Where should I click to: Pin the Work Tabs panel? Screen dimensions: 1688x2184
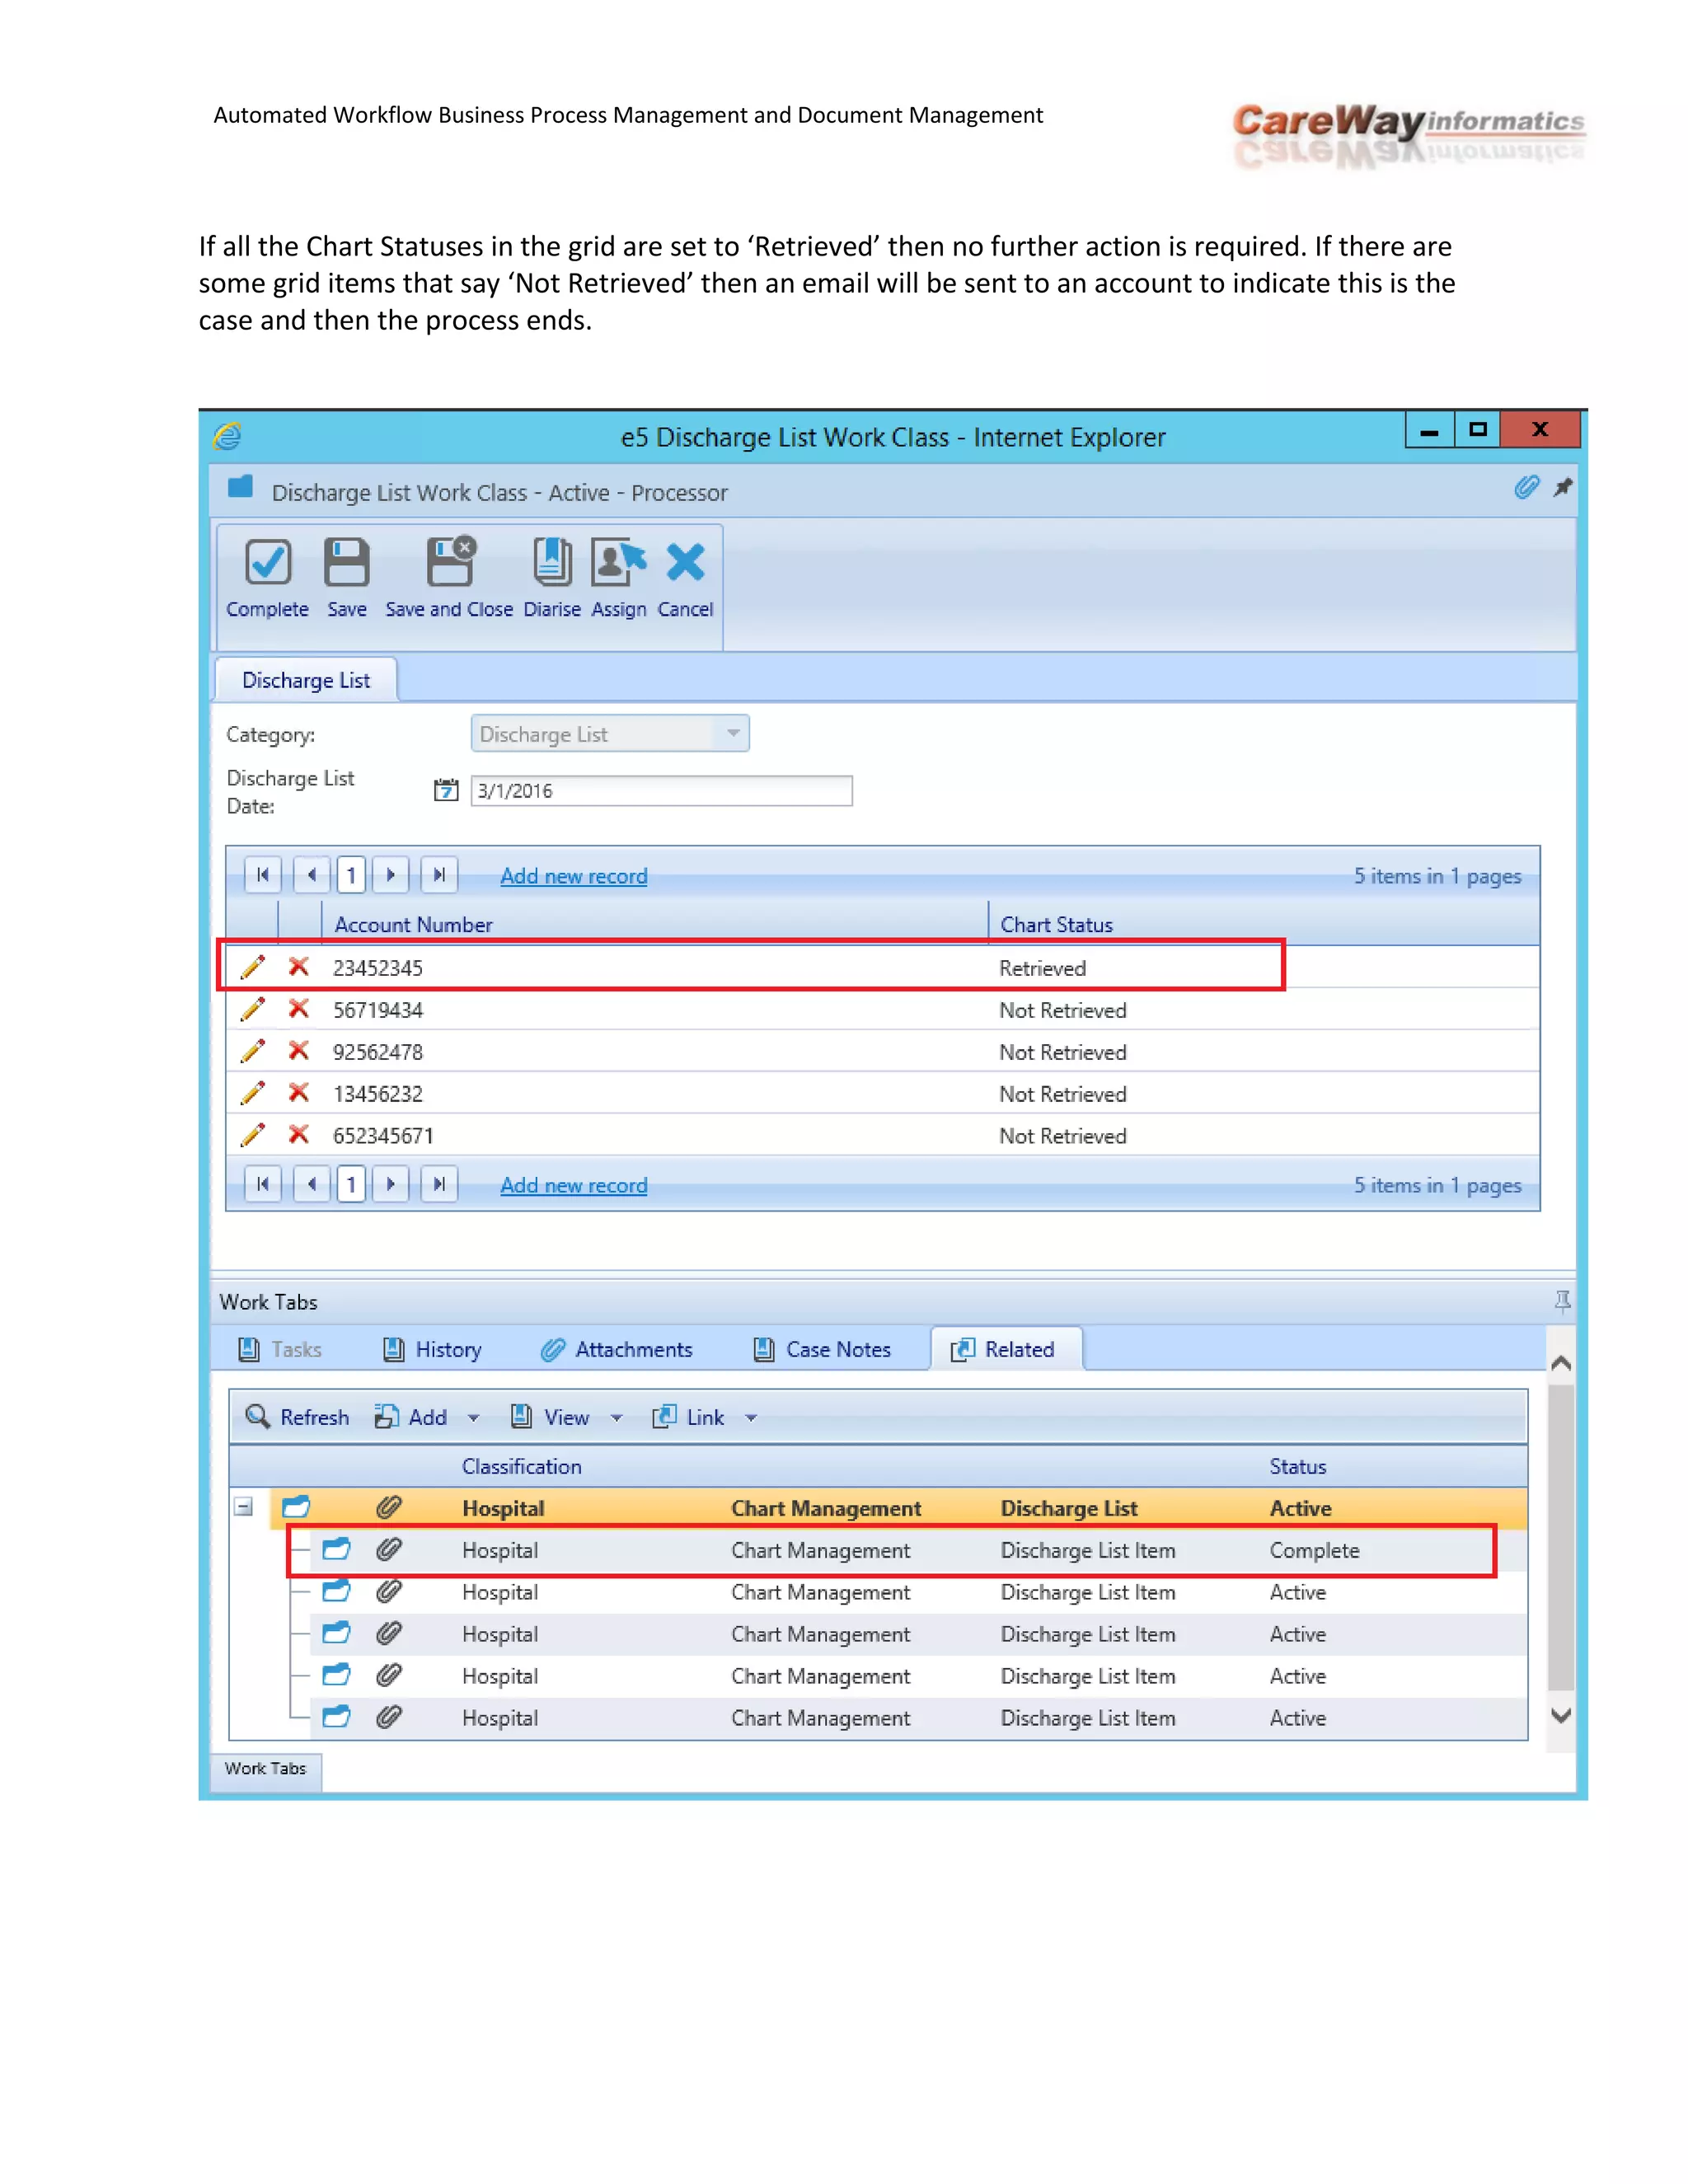click(1562, 1301)
